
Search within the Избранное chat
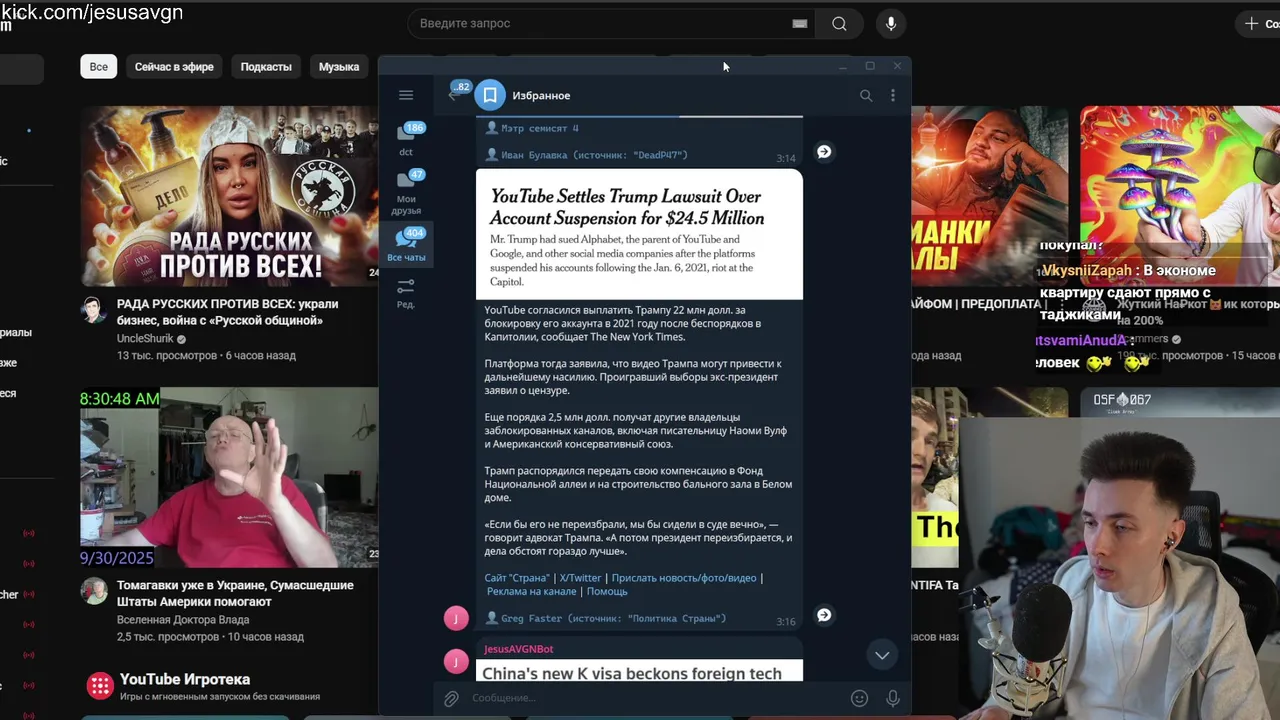click(866, 95)
